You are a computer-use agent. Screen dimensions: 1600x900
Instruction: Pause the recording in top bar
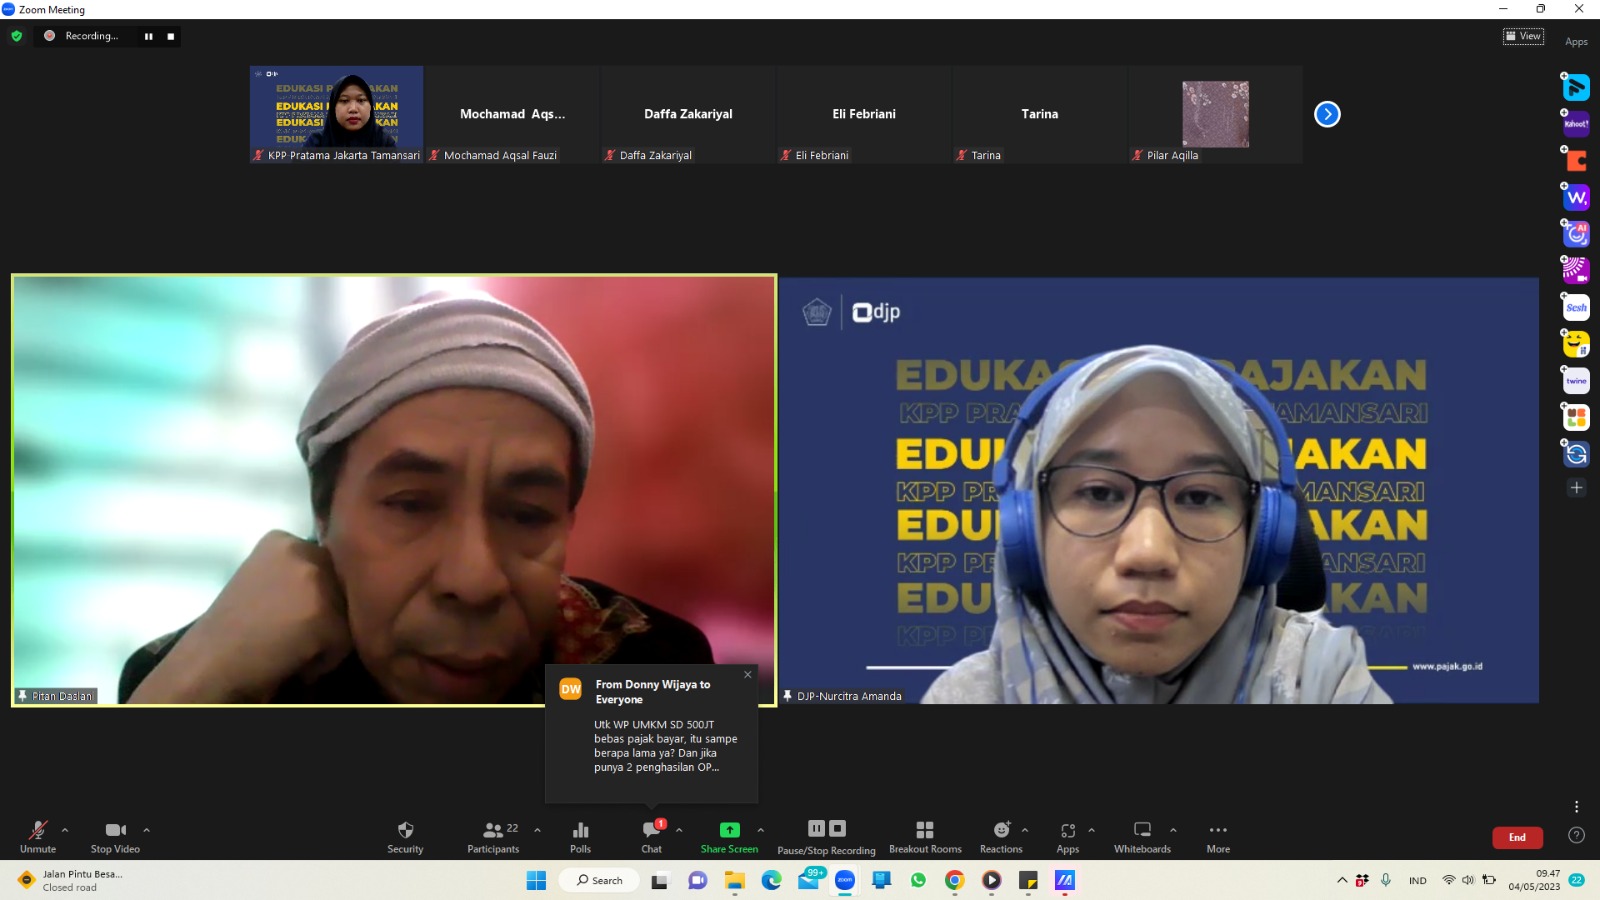tap(149, 36)
